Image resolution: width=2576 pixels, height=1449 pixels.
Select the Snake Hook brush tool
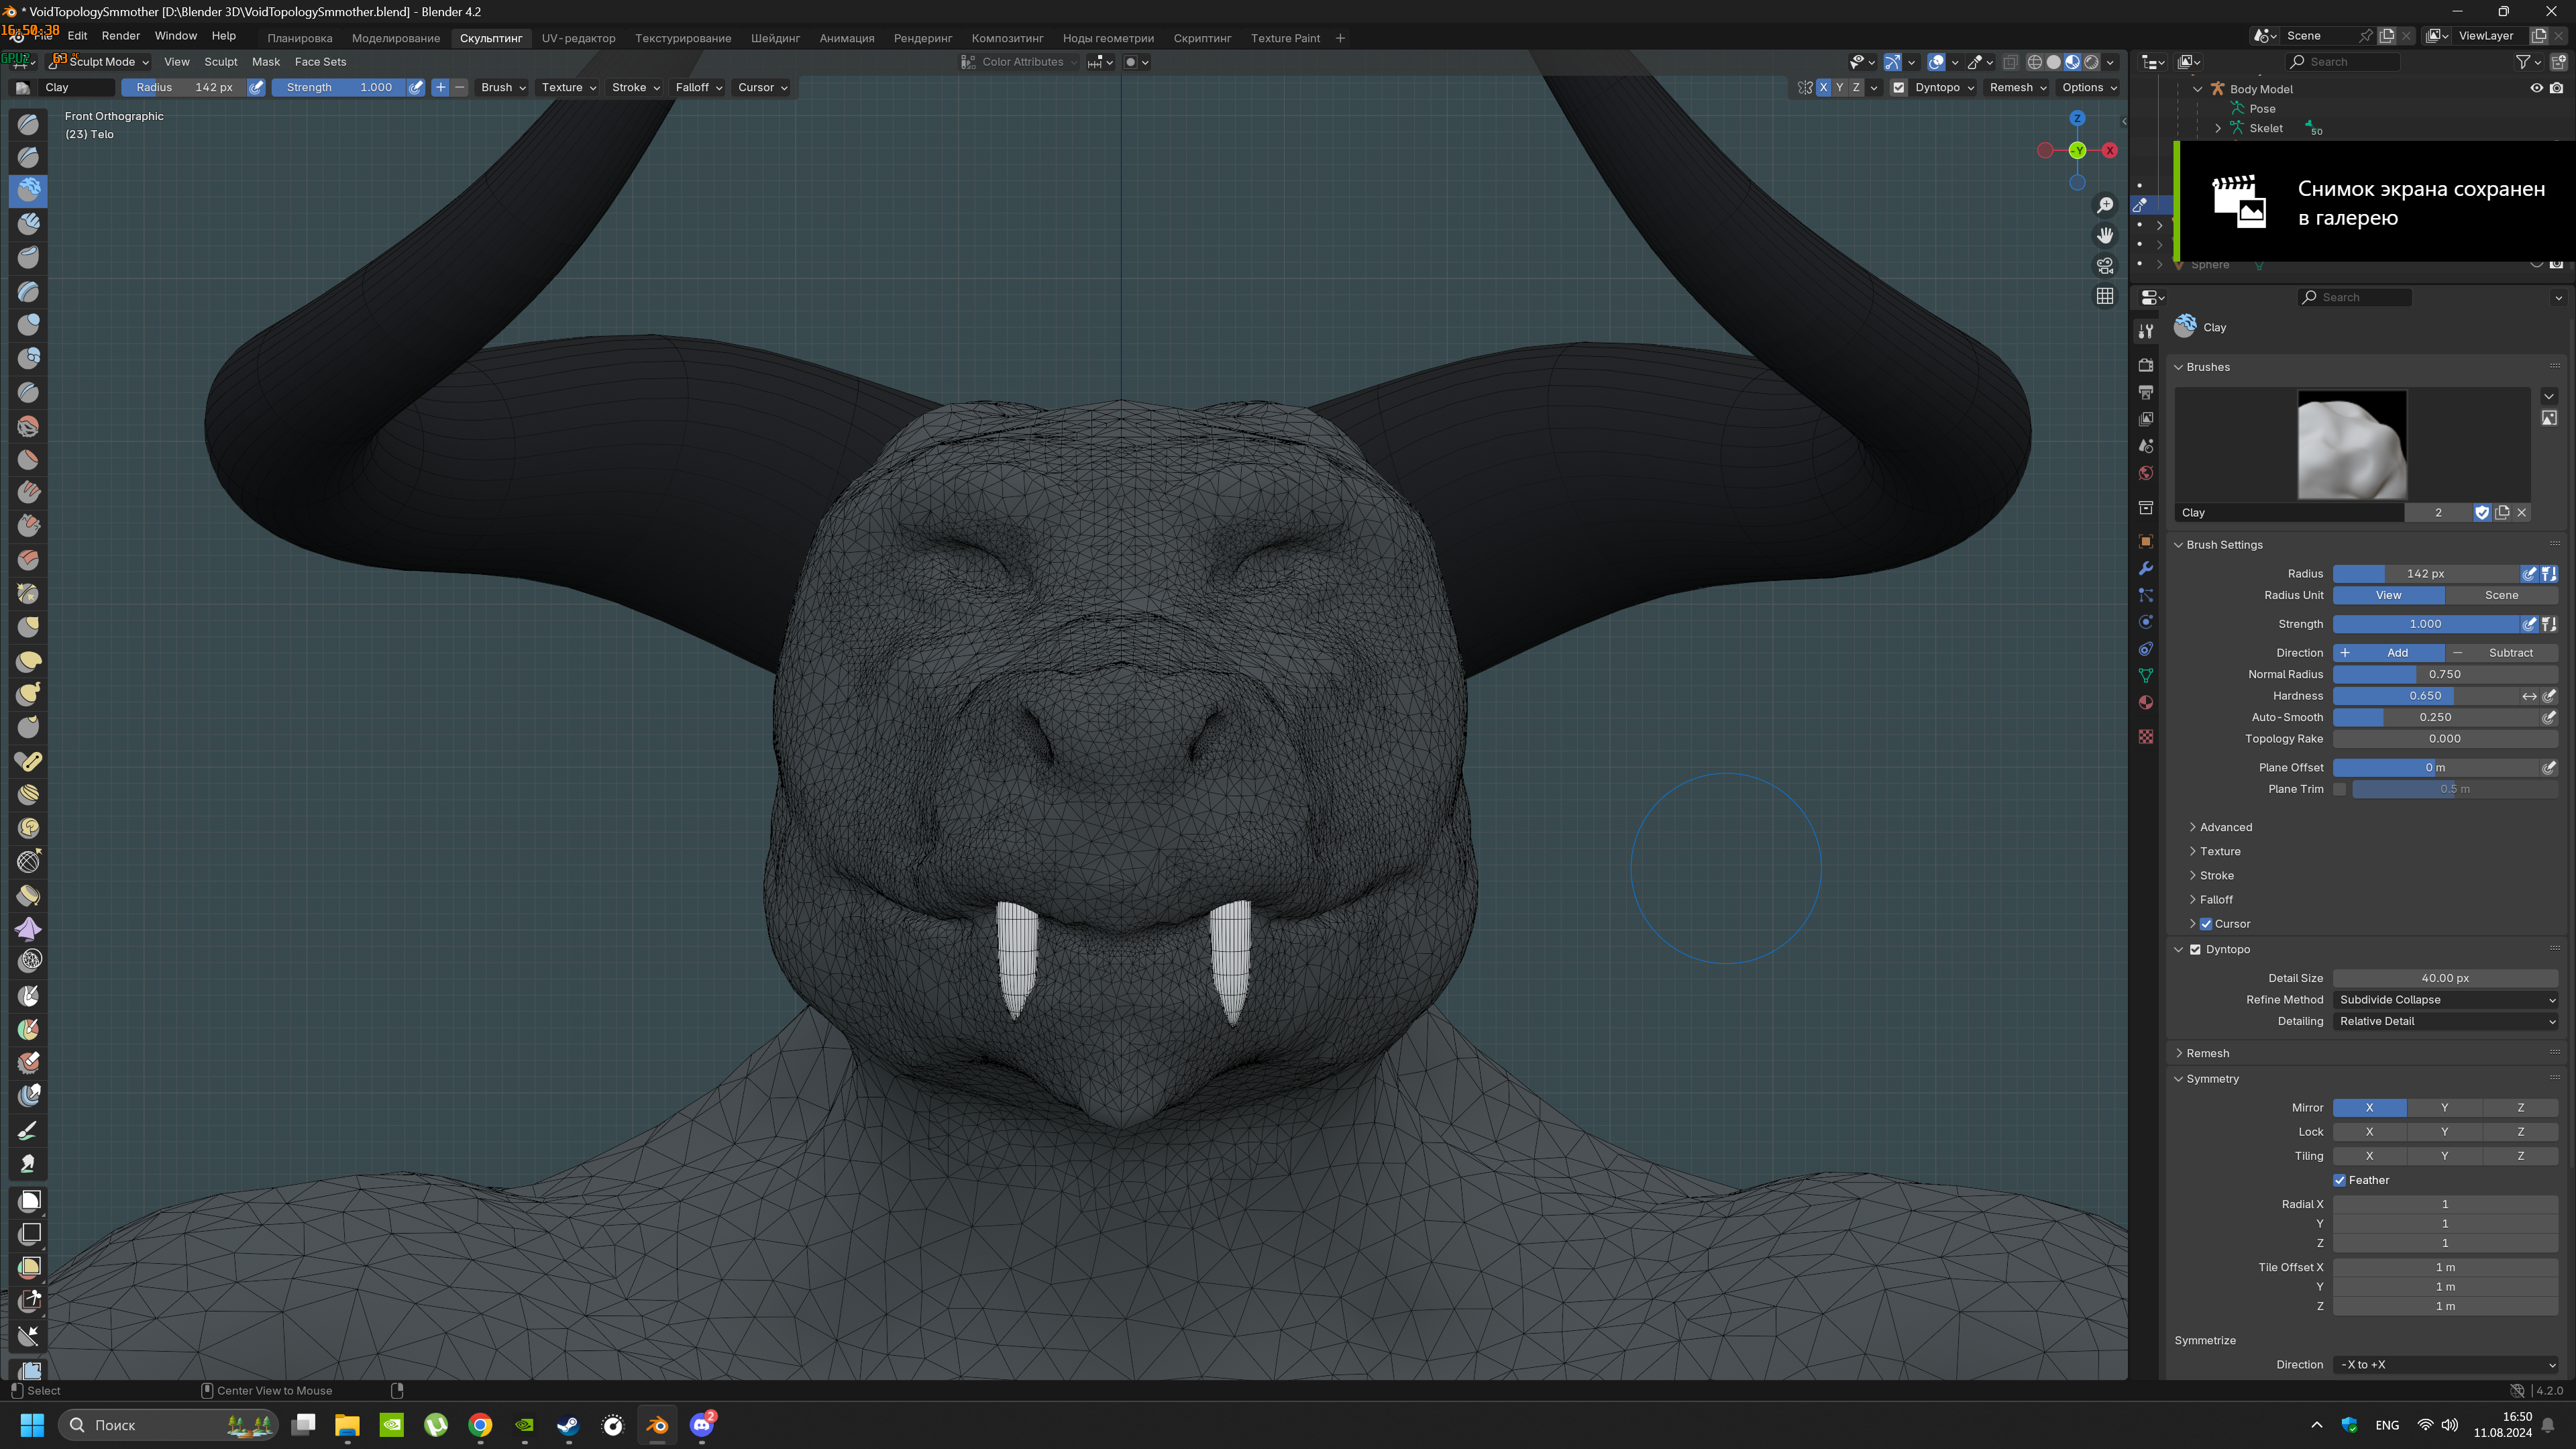28,694
